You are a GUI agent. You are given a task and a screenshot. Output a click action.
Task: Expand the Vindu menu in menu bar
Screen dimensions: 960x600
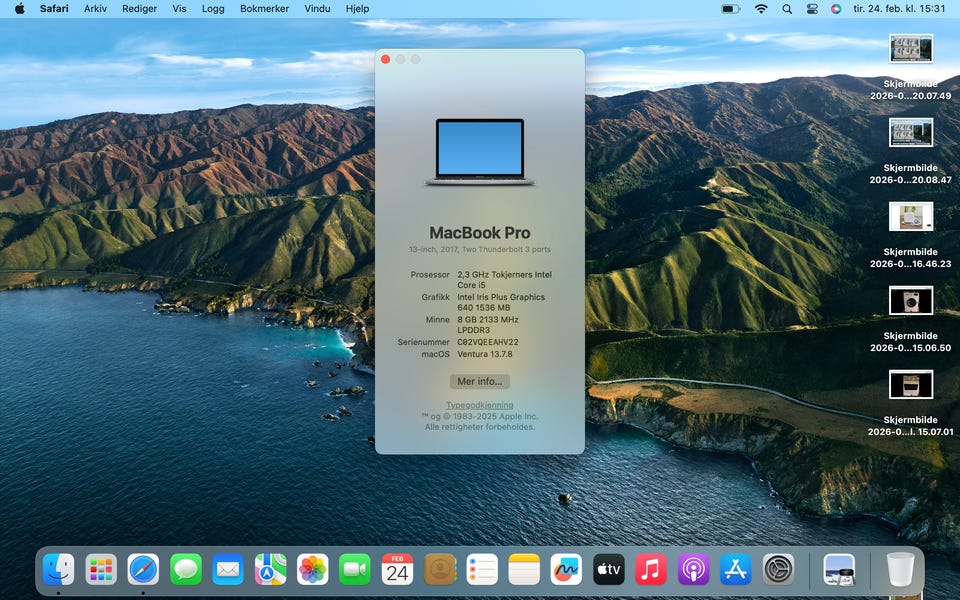pyautogui.click(x=317, y=8)
